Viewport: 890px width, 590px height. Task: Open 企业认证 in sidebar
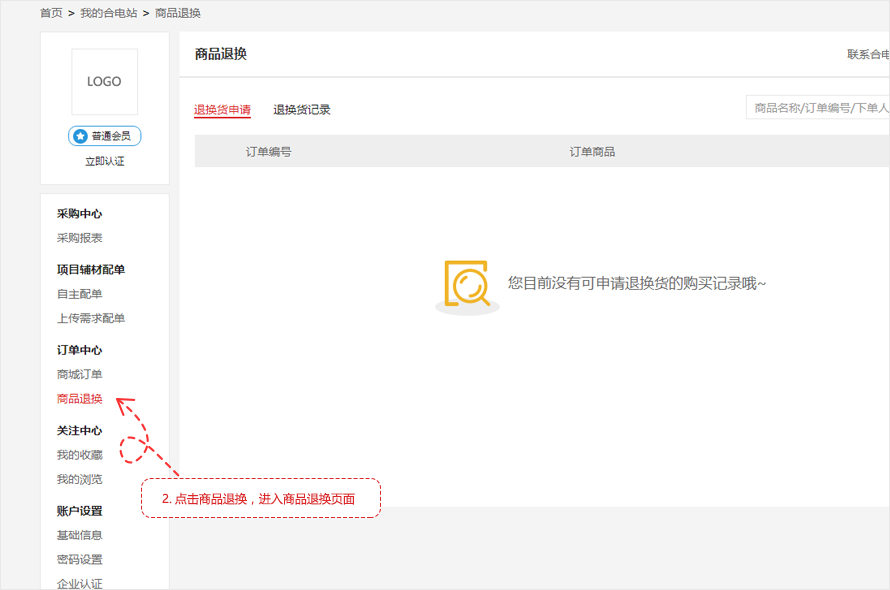coord(80,583)
